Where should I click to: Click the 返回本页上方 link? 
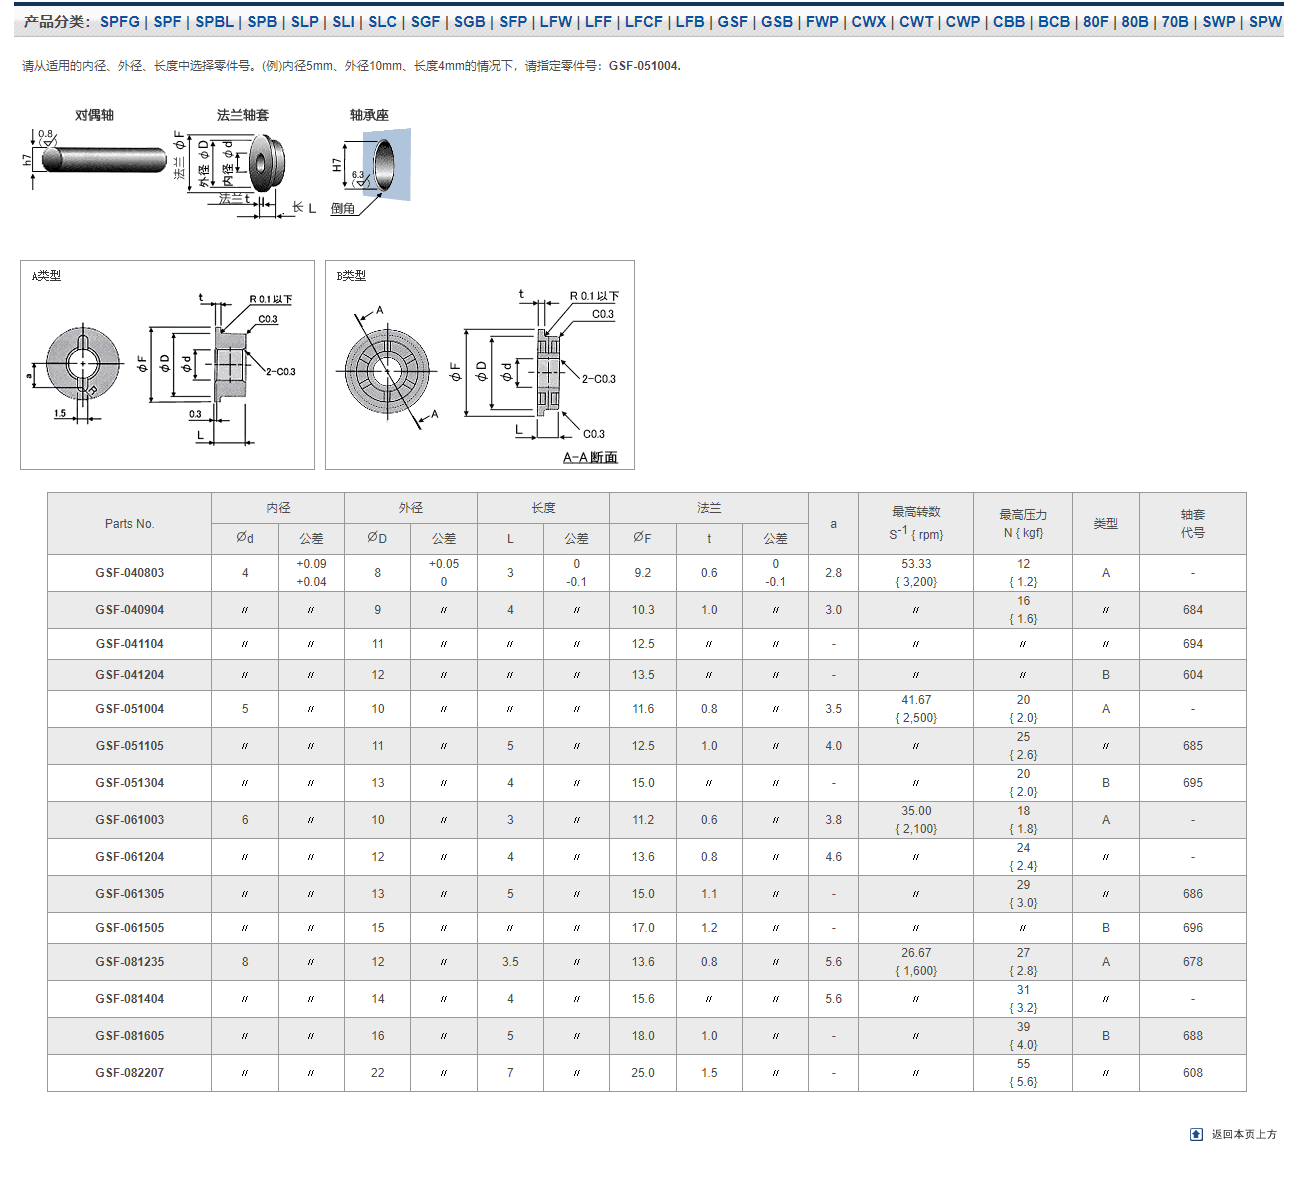click(1244, 1134)
